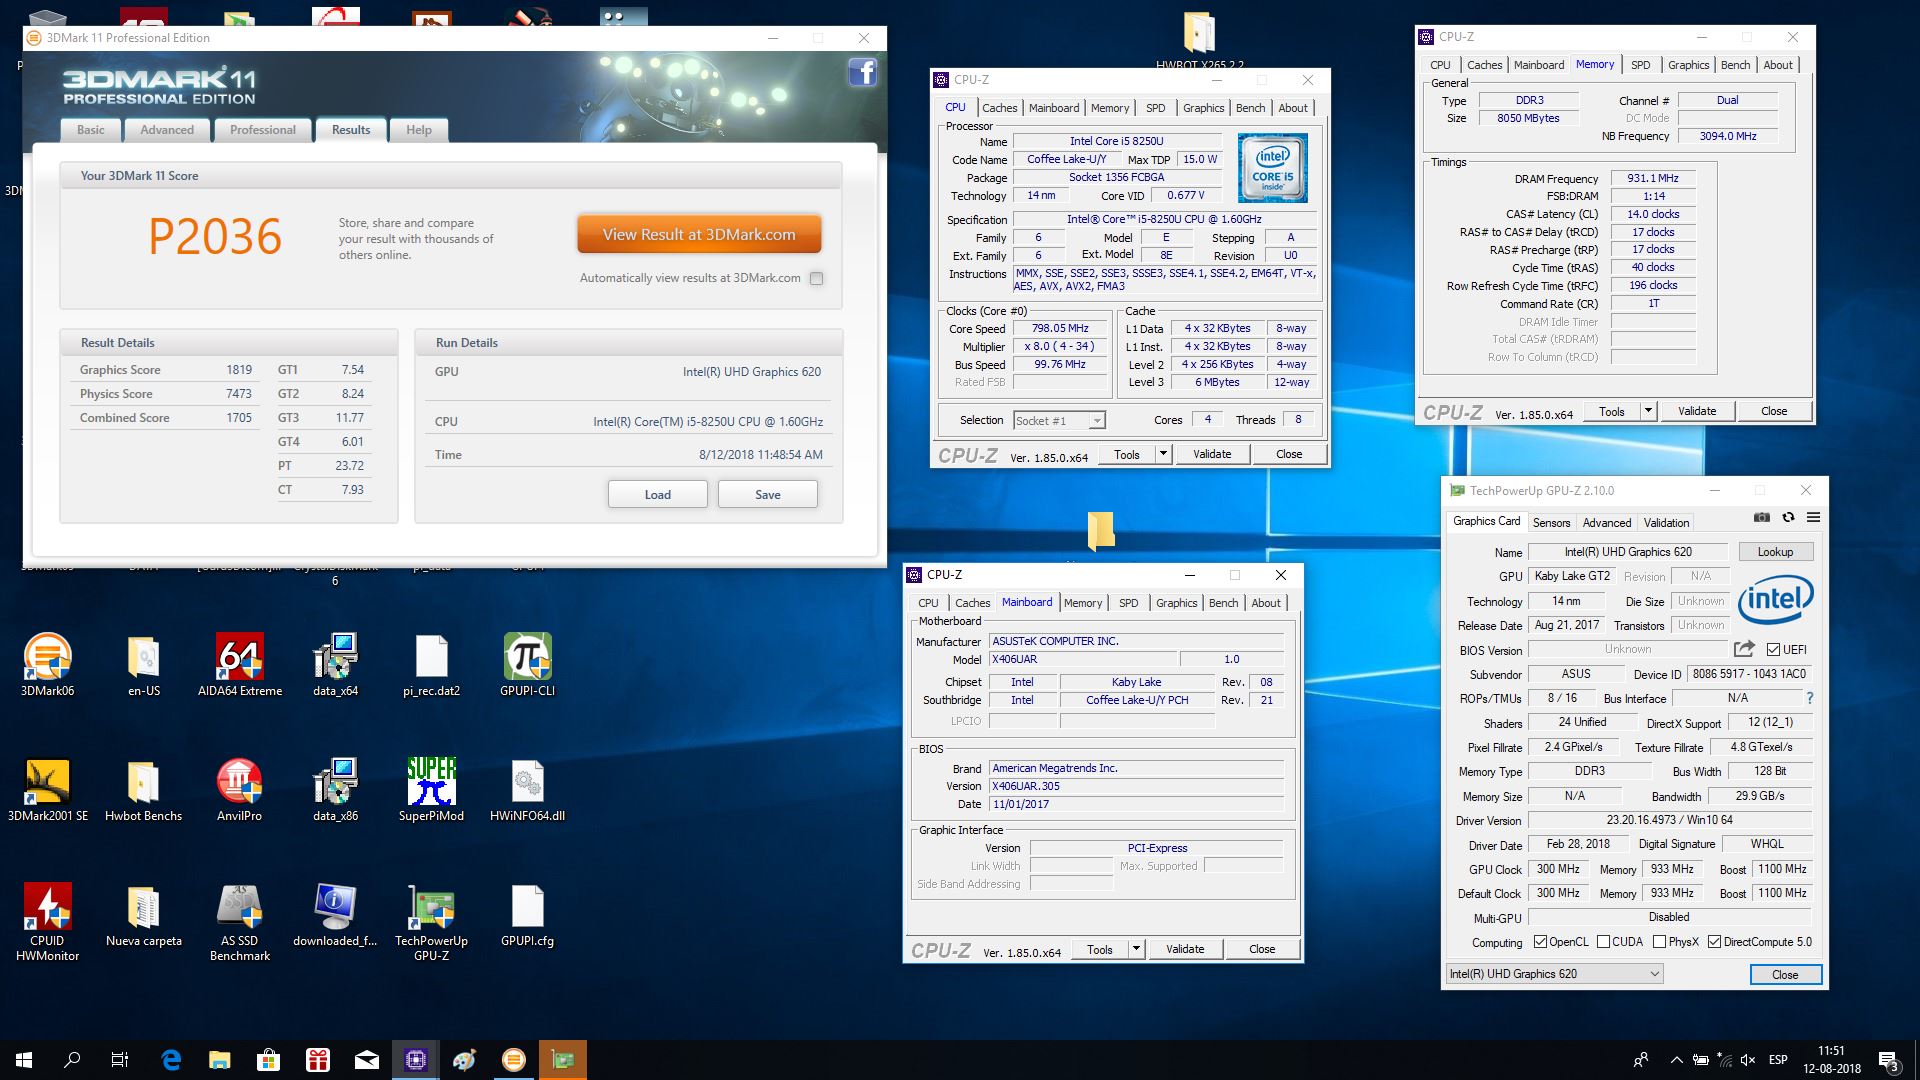The width and height of the screenshot is (1920, 1080).
Task: Open Action Center notification icon
Action: [x=1888, y=1060]
